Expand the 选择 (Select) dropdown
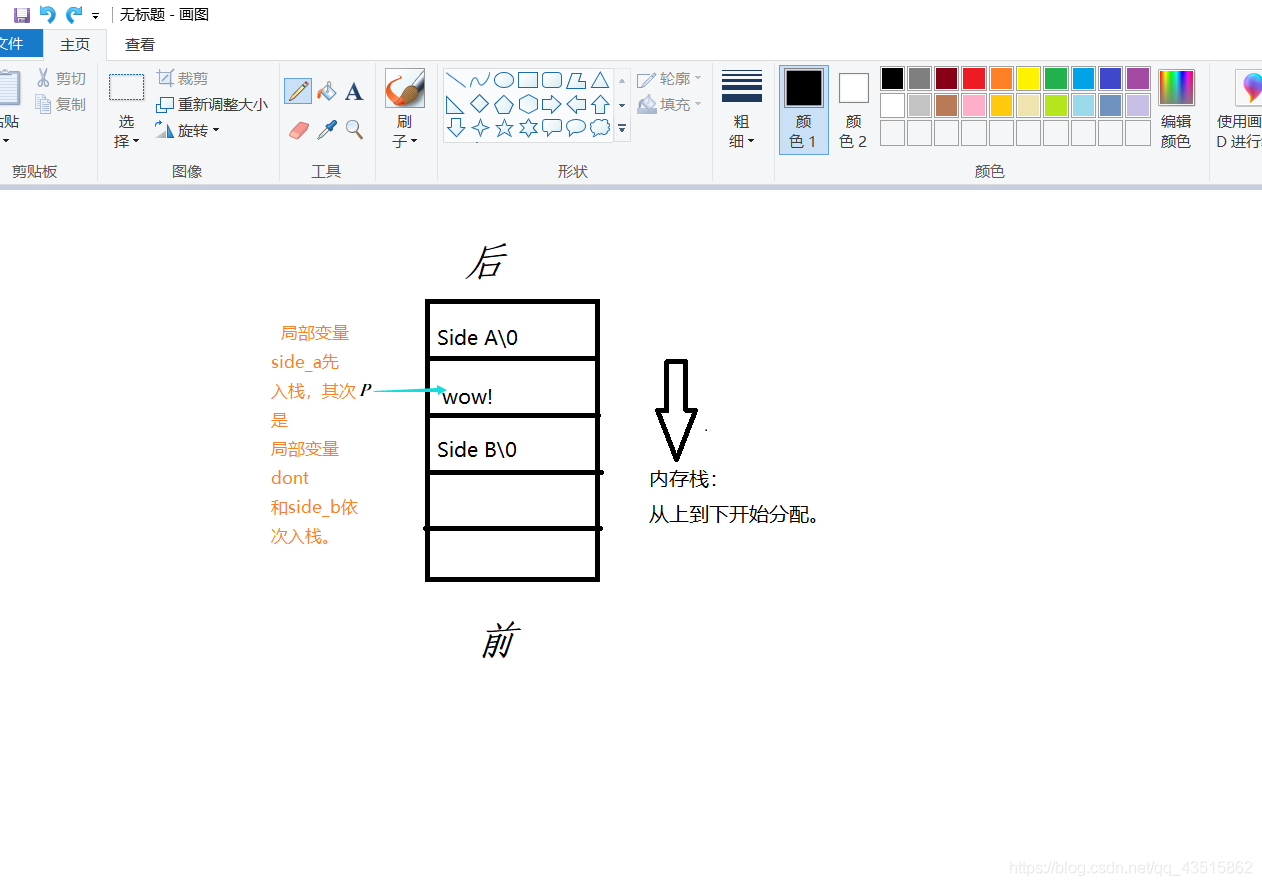Screen dimensions: 1262x886 pyautogui.click(x=127, y=131)
